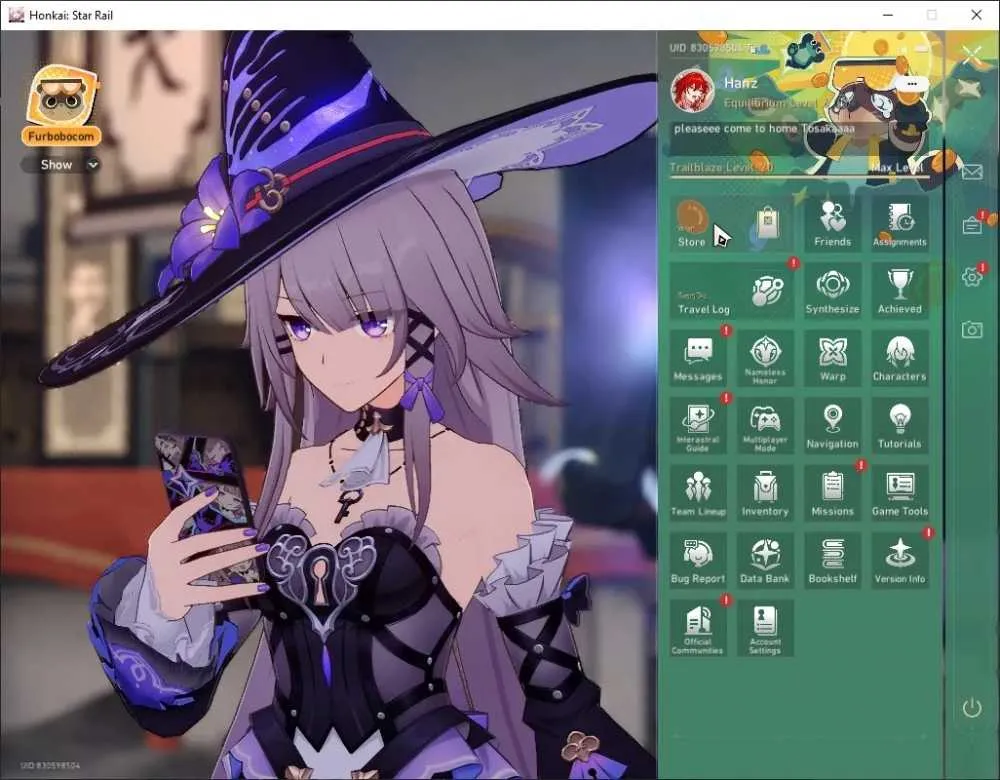Open the Data Bank
The height and width of the screenshot is (780, 1000).
(765, 561)
